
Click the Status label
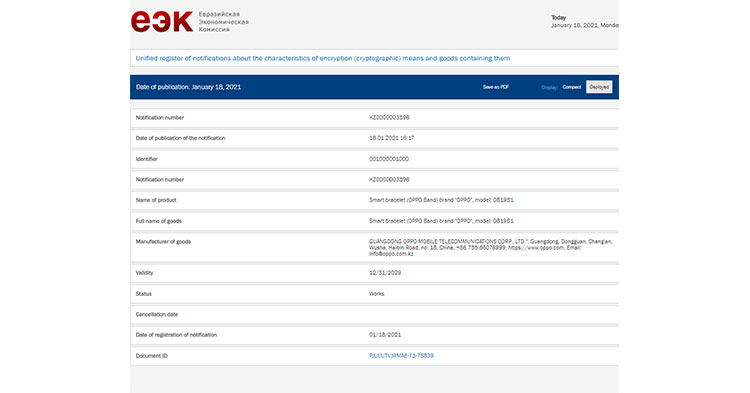[x=143, y=294]
